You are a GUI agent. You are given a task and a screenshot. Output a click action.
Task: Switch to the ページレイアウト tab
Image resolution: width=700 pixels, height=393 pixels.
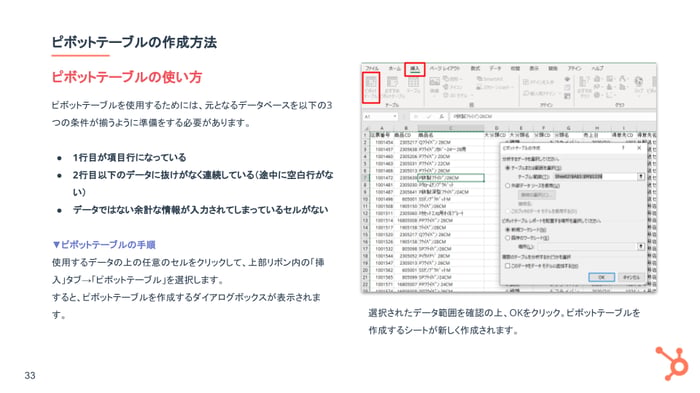[x=445, y=68]
